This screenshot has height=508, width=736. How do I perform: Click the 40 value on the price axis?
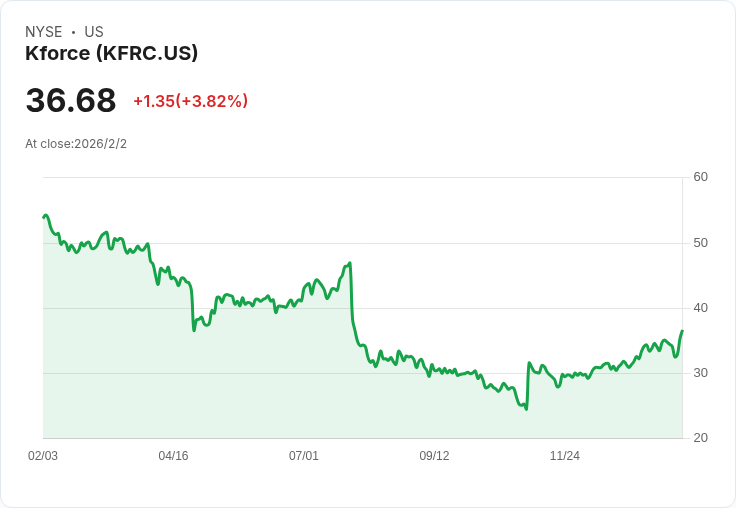(701, 308)
